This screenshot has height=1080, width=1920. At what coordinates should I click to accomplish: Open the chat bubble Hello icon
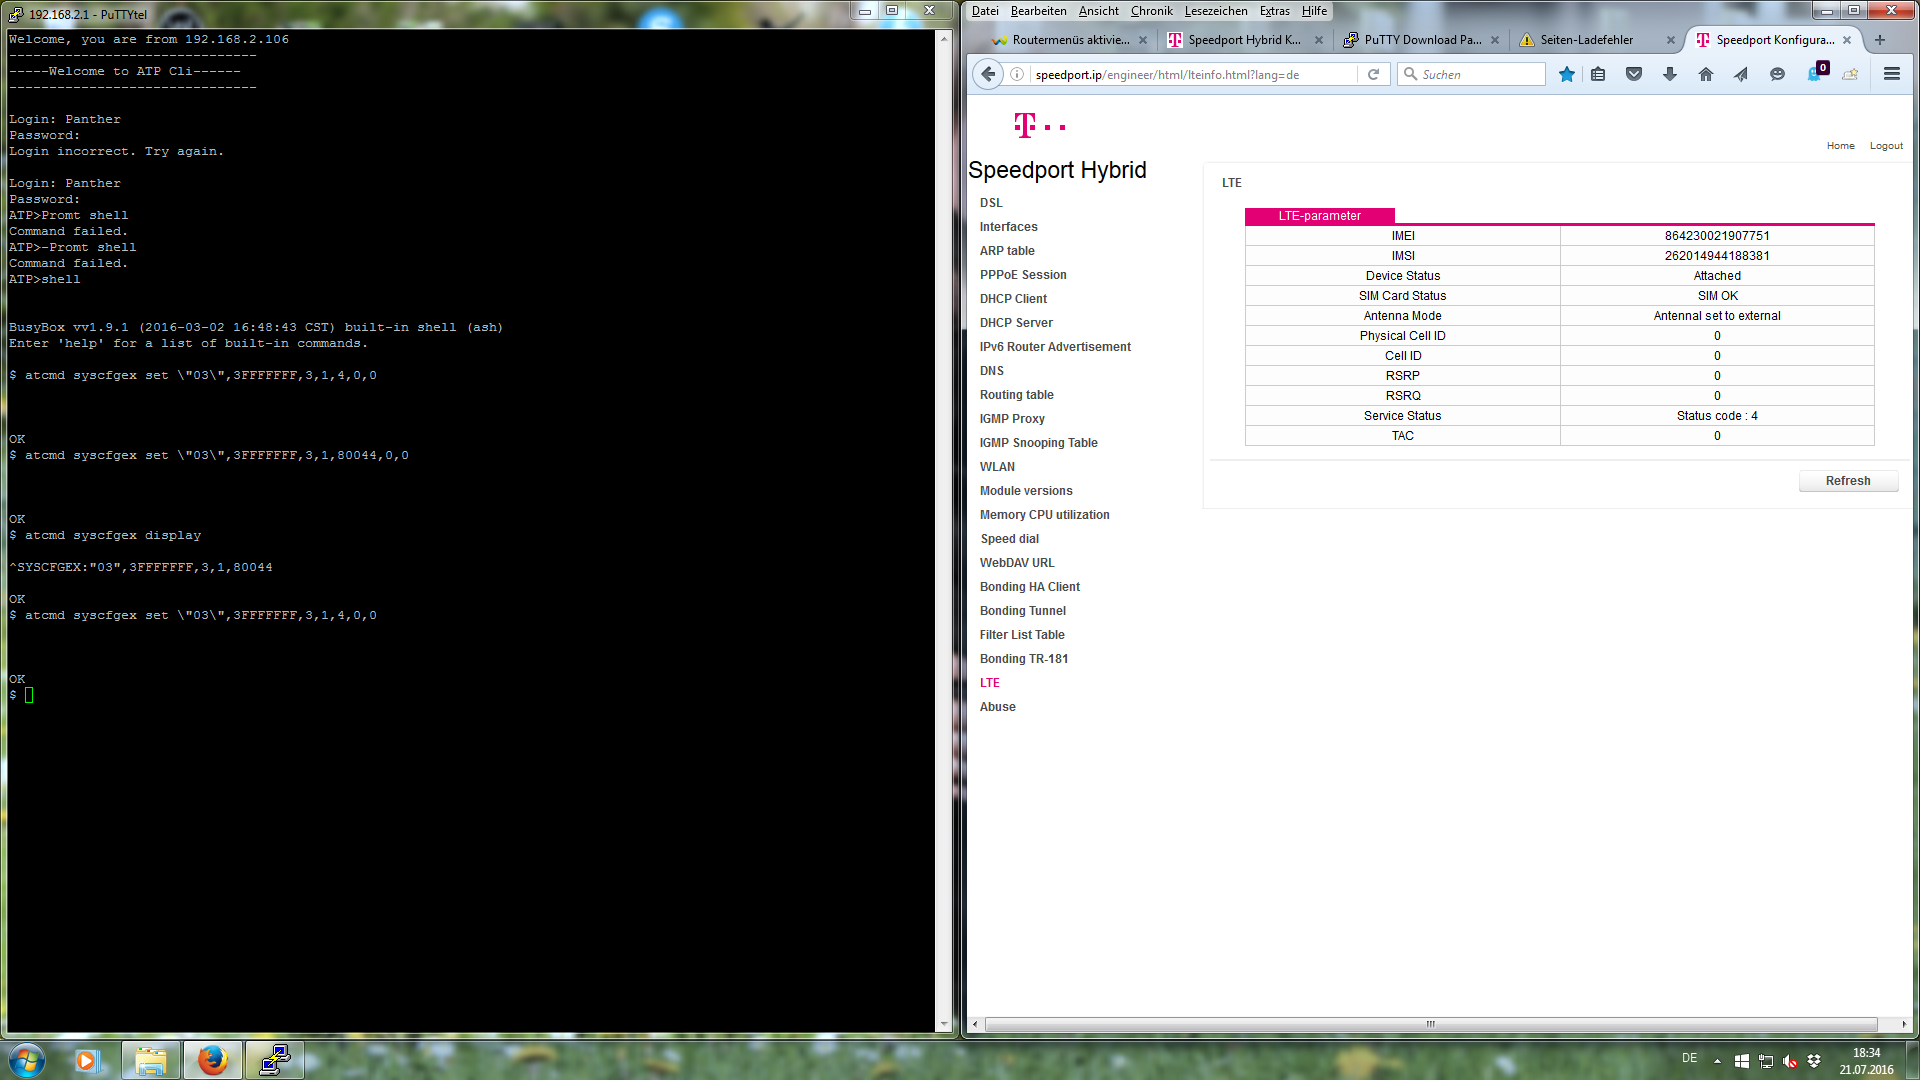coord(1777,74)
